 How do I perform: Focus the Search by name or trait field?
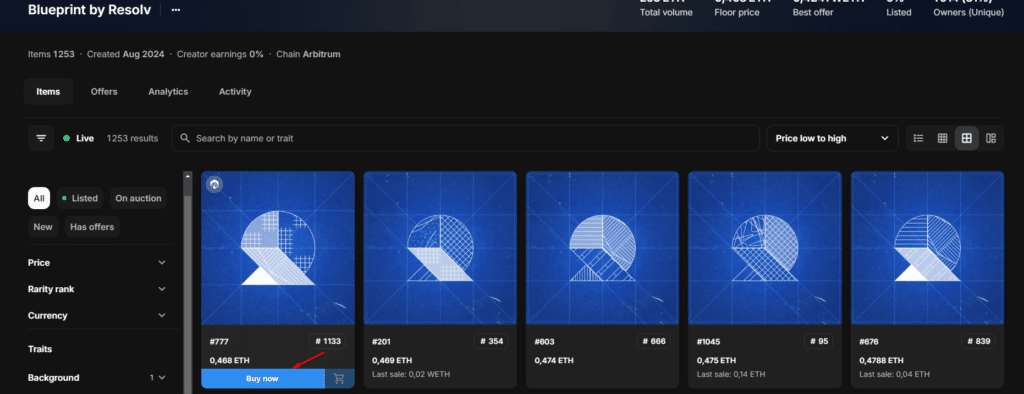pos(466,138)
